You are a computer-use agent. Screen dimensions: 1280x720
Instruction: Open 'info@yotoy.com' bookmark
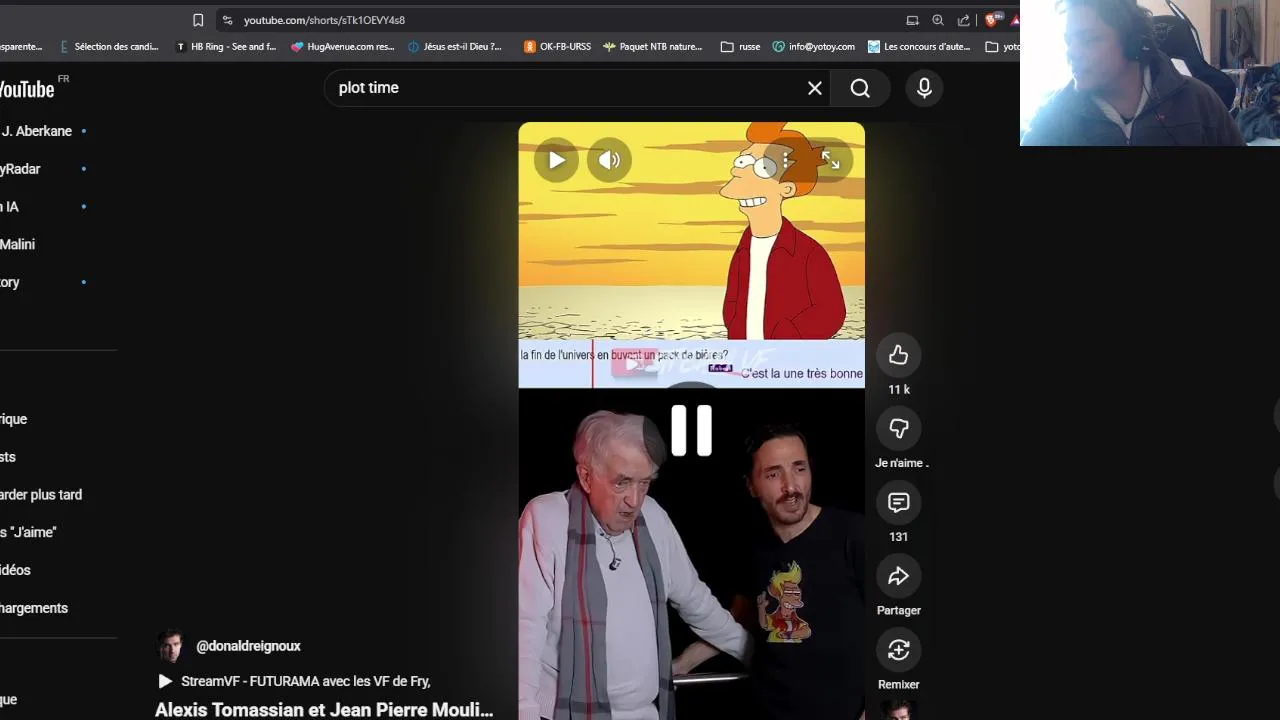pos(813,46)
